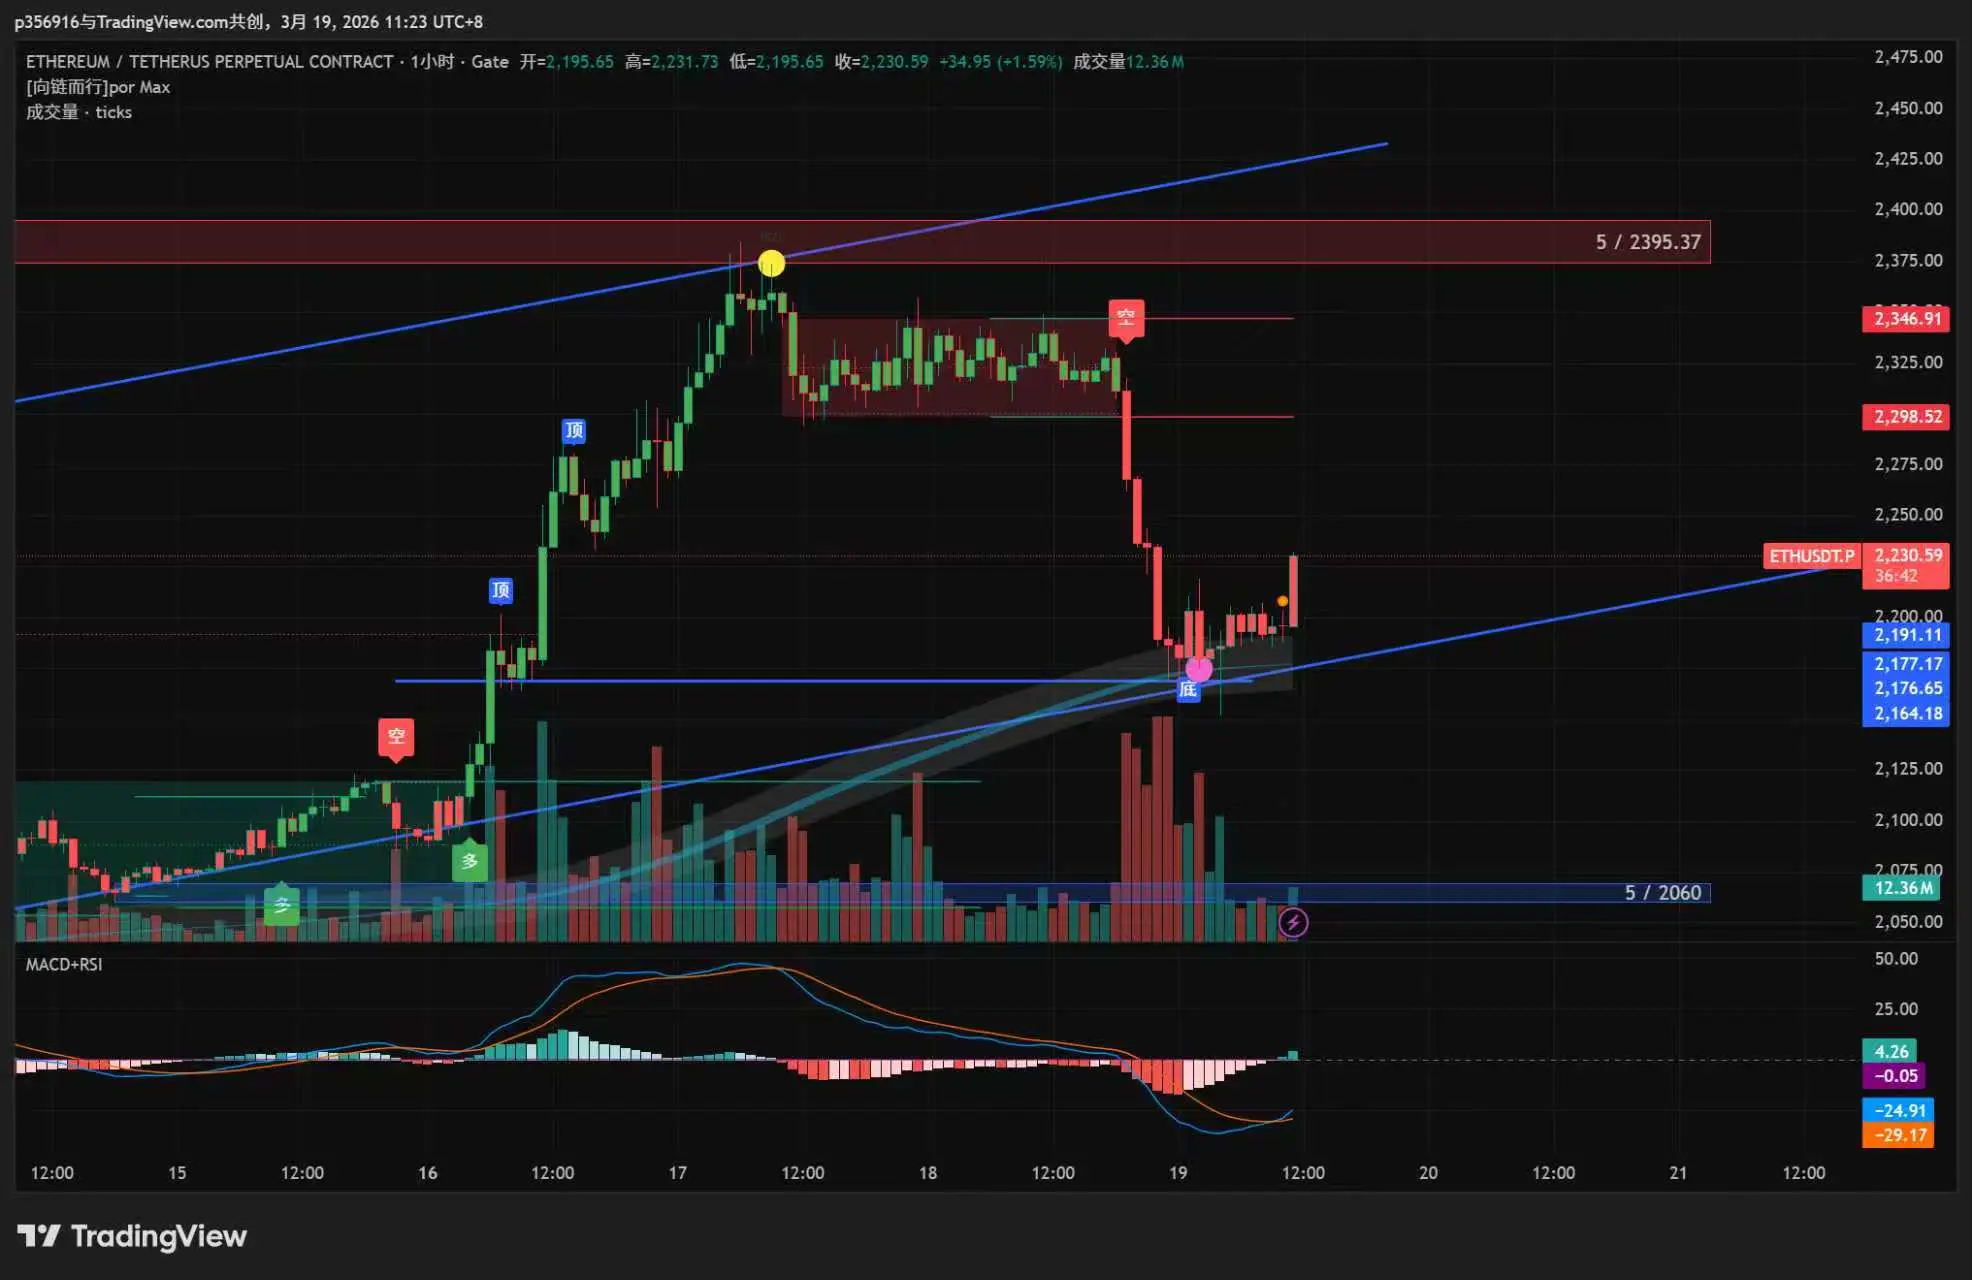The width and height of the screenshot is (1972, 1280).
Task: Click the small orange dot near the latest candle
Action: click(1283, 601)
